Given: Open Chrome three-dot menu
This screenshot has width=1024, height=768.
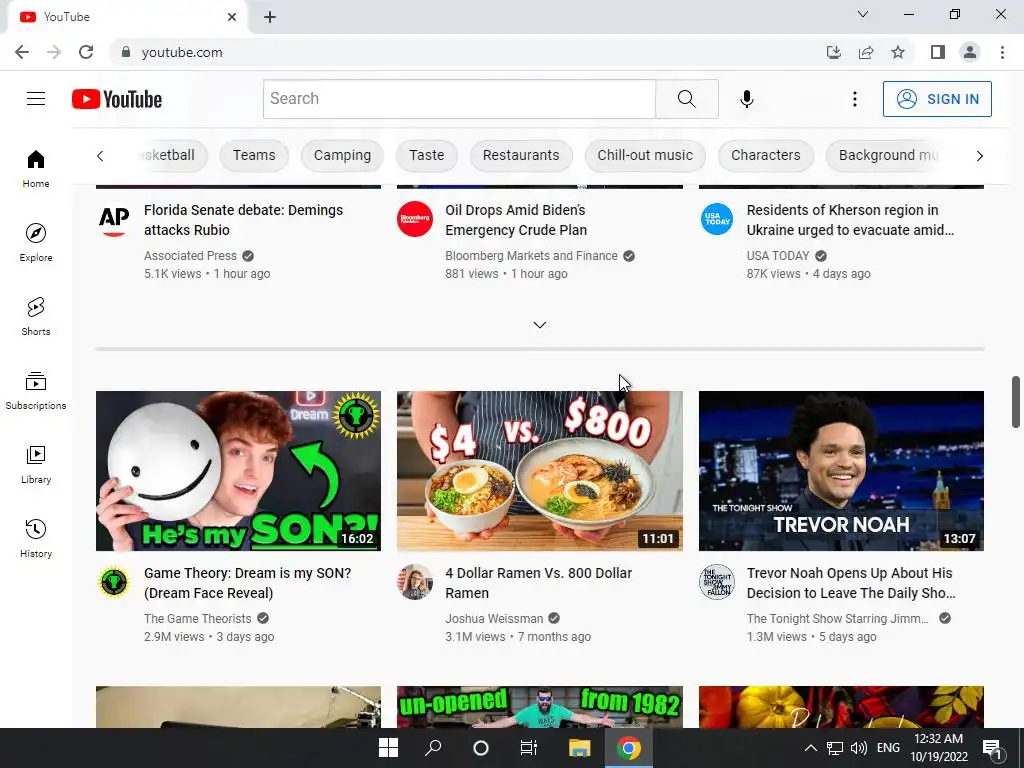Looking at the screenshot, I should [1002, 52].
